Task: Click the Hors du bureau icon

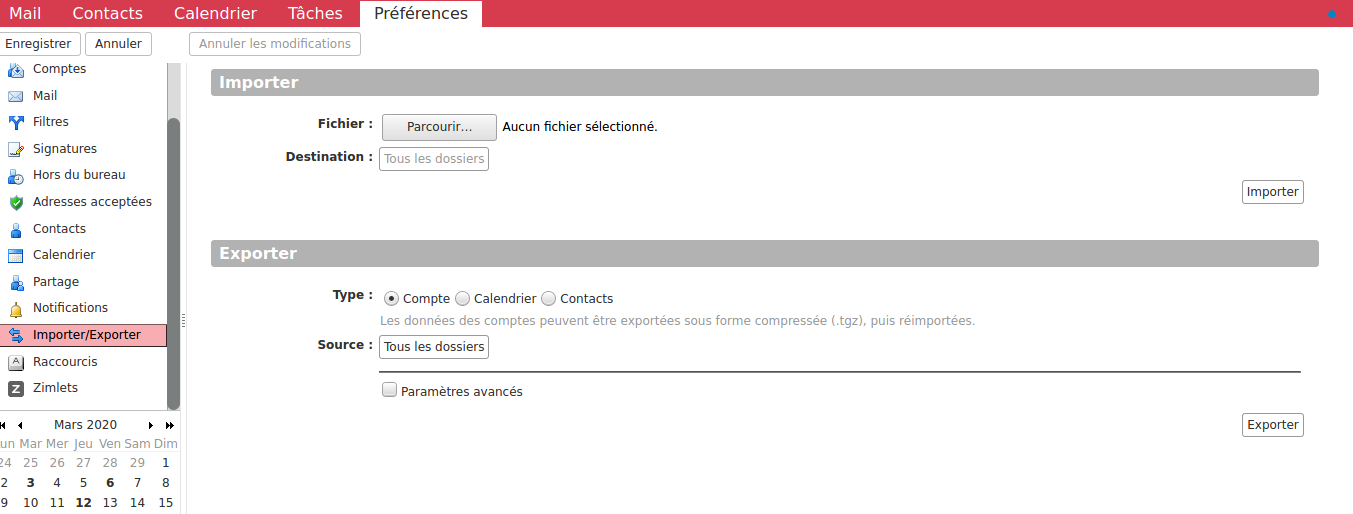Action: pos(15,176)
